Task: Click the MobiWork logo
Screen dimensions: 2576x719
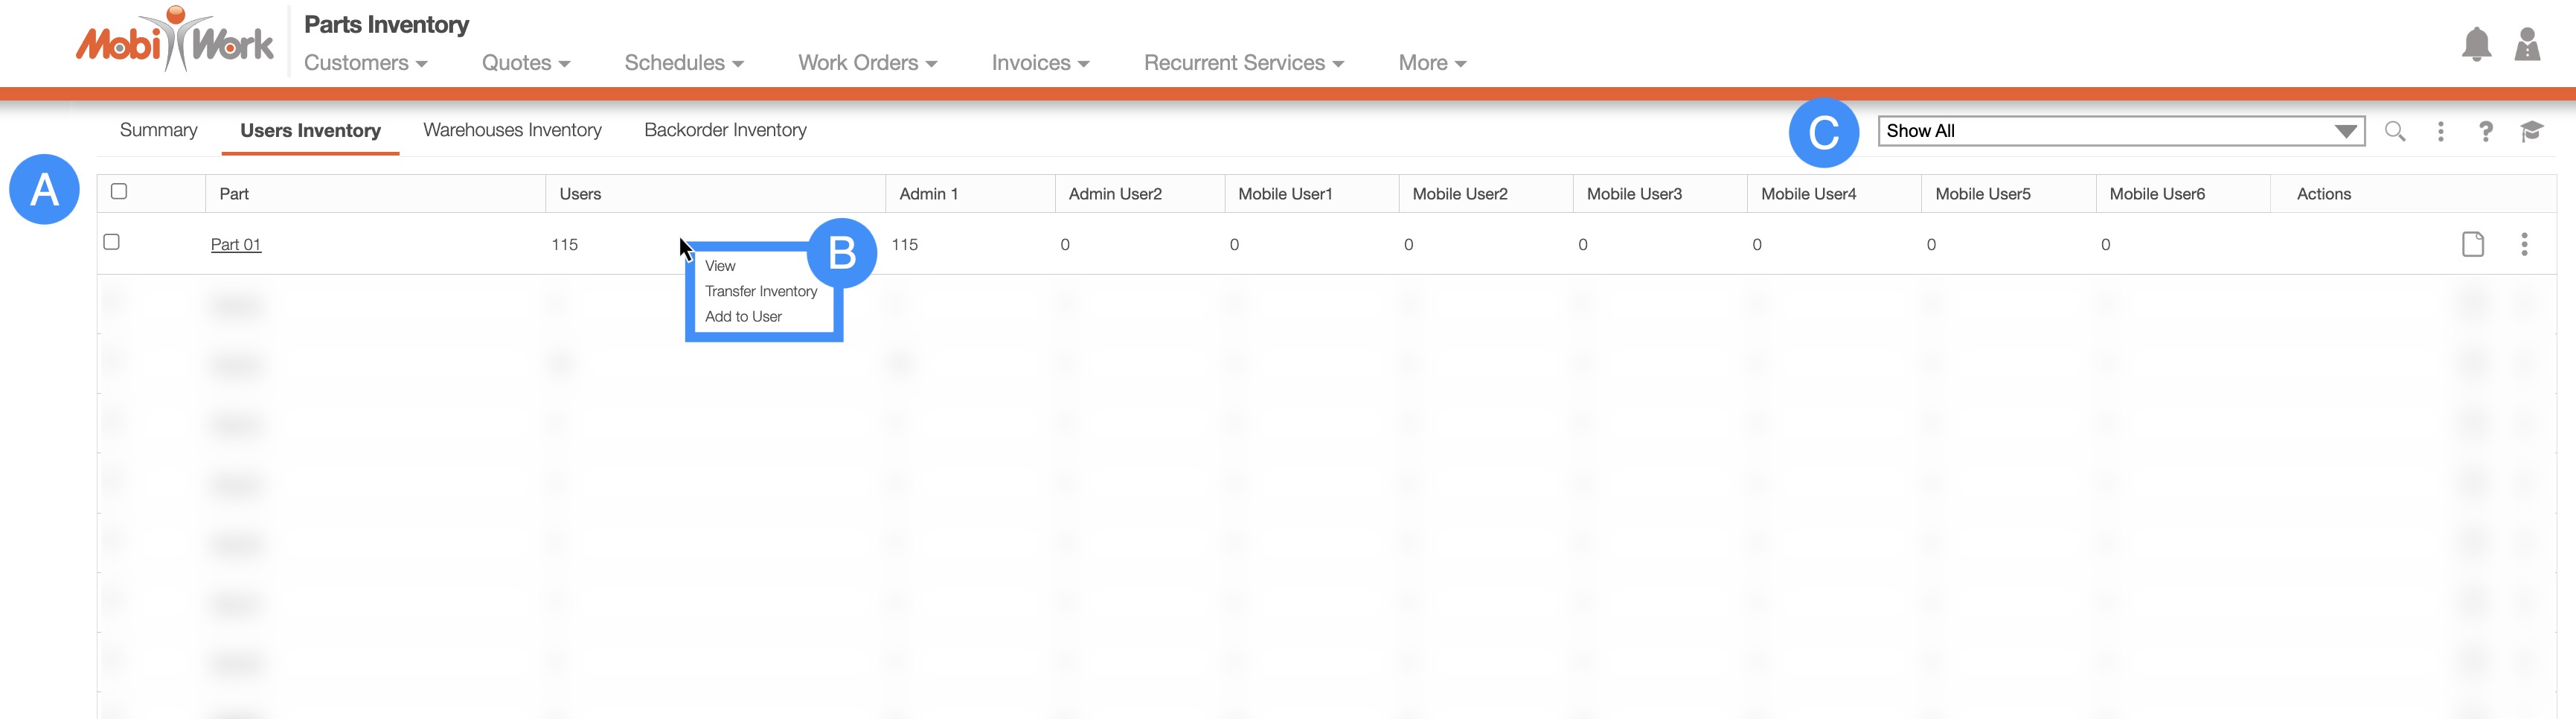Action: tap(175, 42)
